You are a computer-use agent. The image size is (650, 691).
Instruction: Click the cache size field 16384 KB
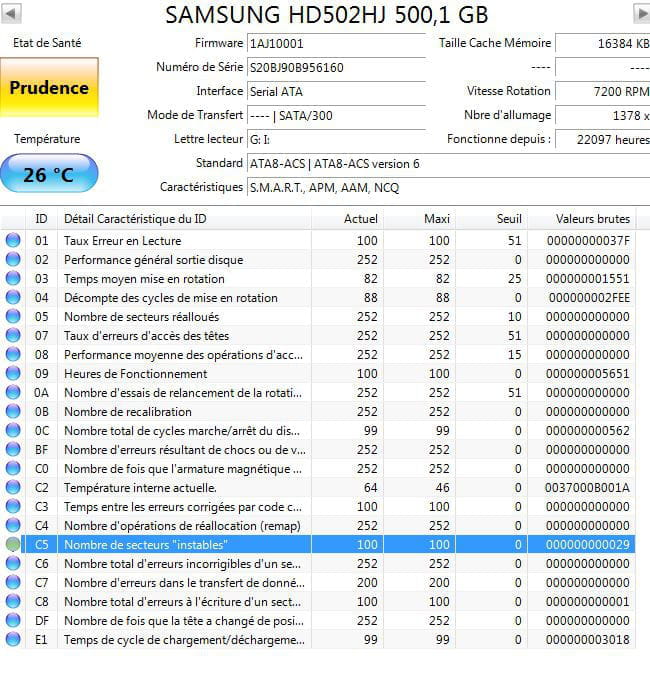click(602, 43)
